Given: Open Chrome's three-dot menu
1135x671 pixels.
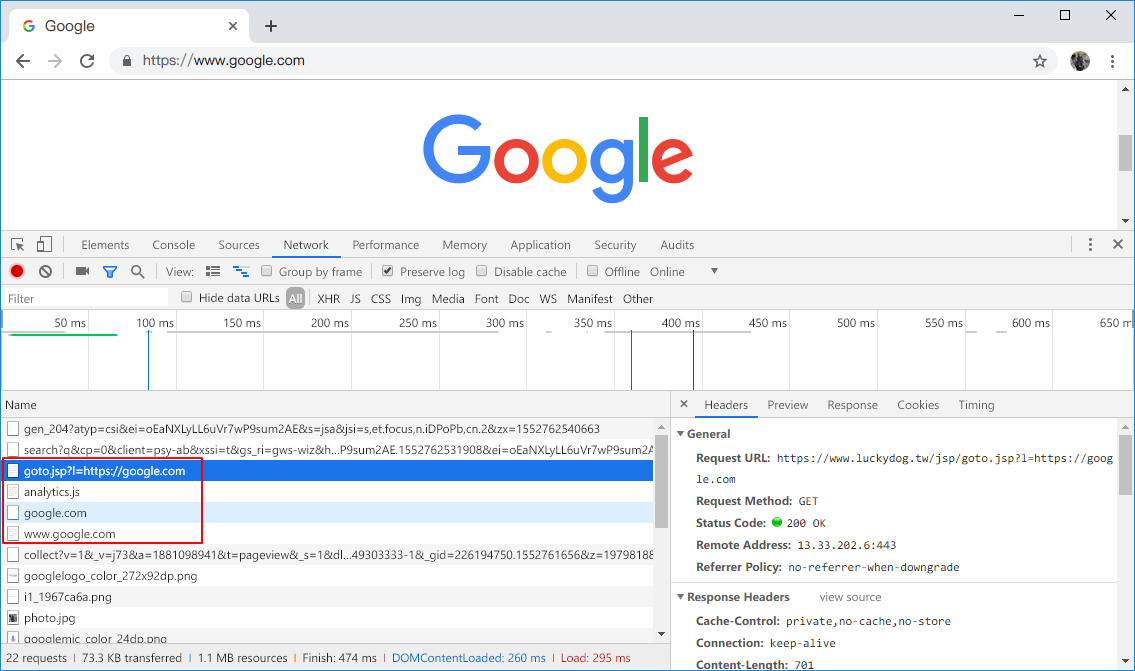Looking at the screenshot, I should click(1112, 61).
